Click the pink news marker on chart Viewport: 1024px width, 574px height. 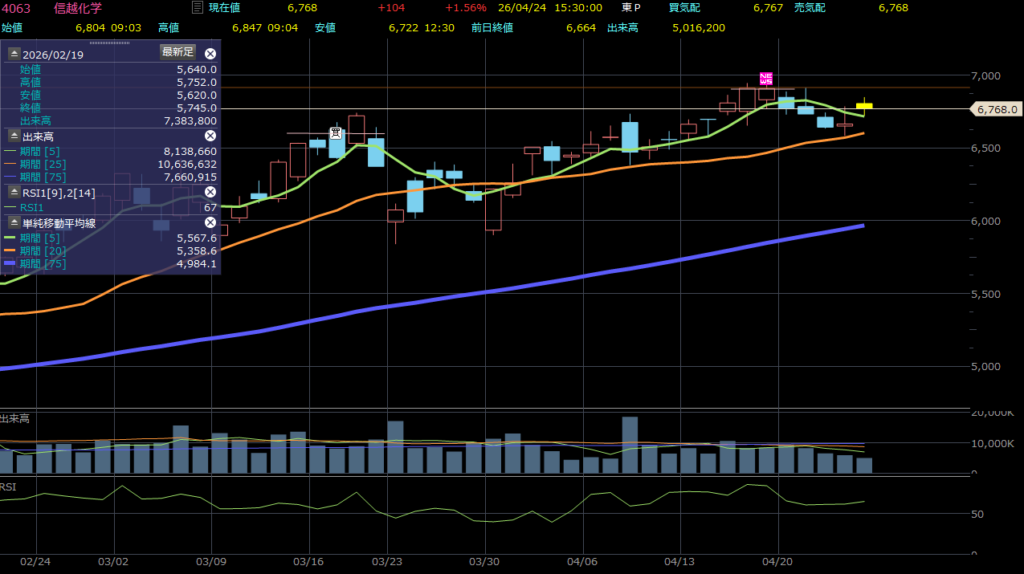pyautogui.click(x=766, y=79)
